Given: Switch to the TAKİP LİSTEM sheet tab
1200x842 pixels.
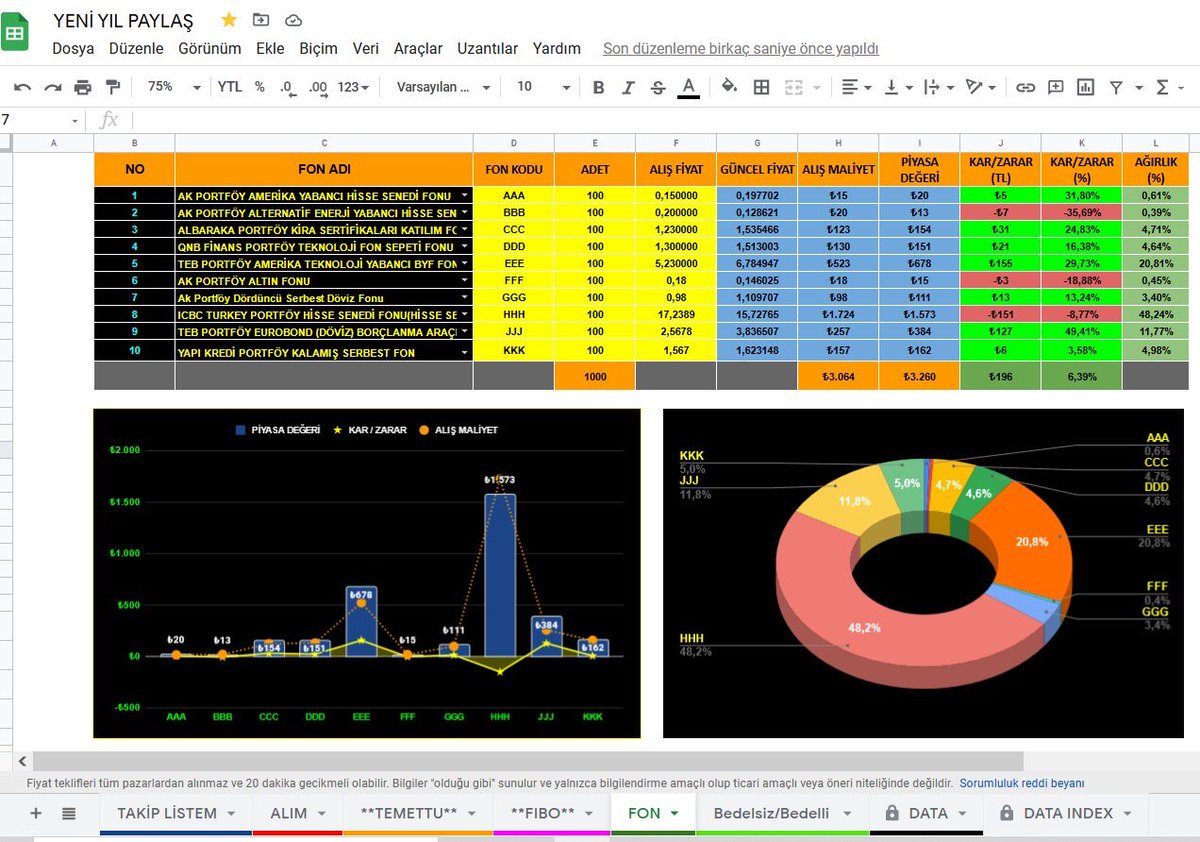Looking at the screenshot, I should tap(176, 813).
